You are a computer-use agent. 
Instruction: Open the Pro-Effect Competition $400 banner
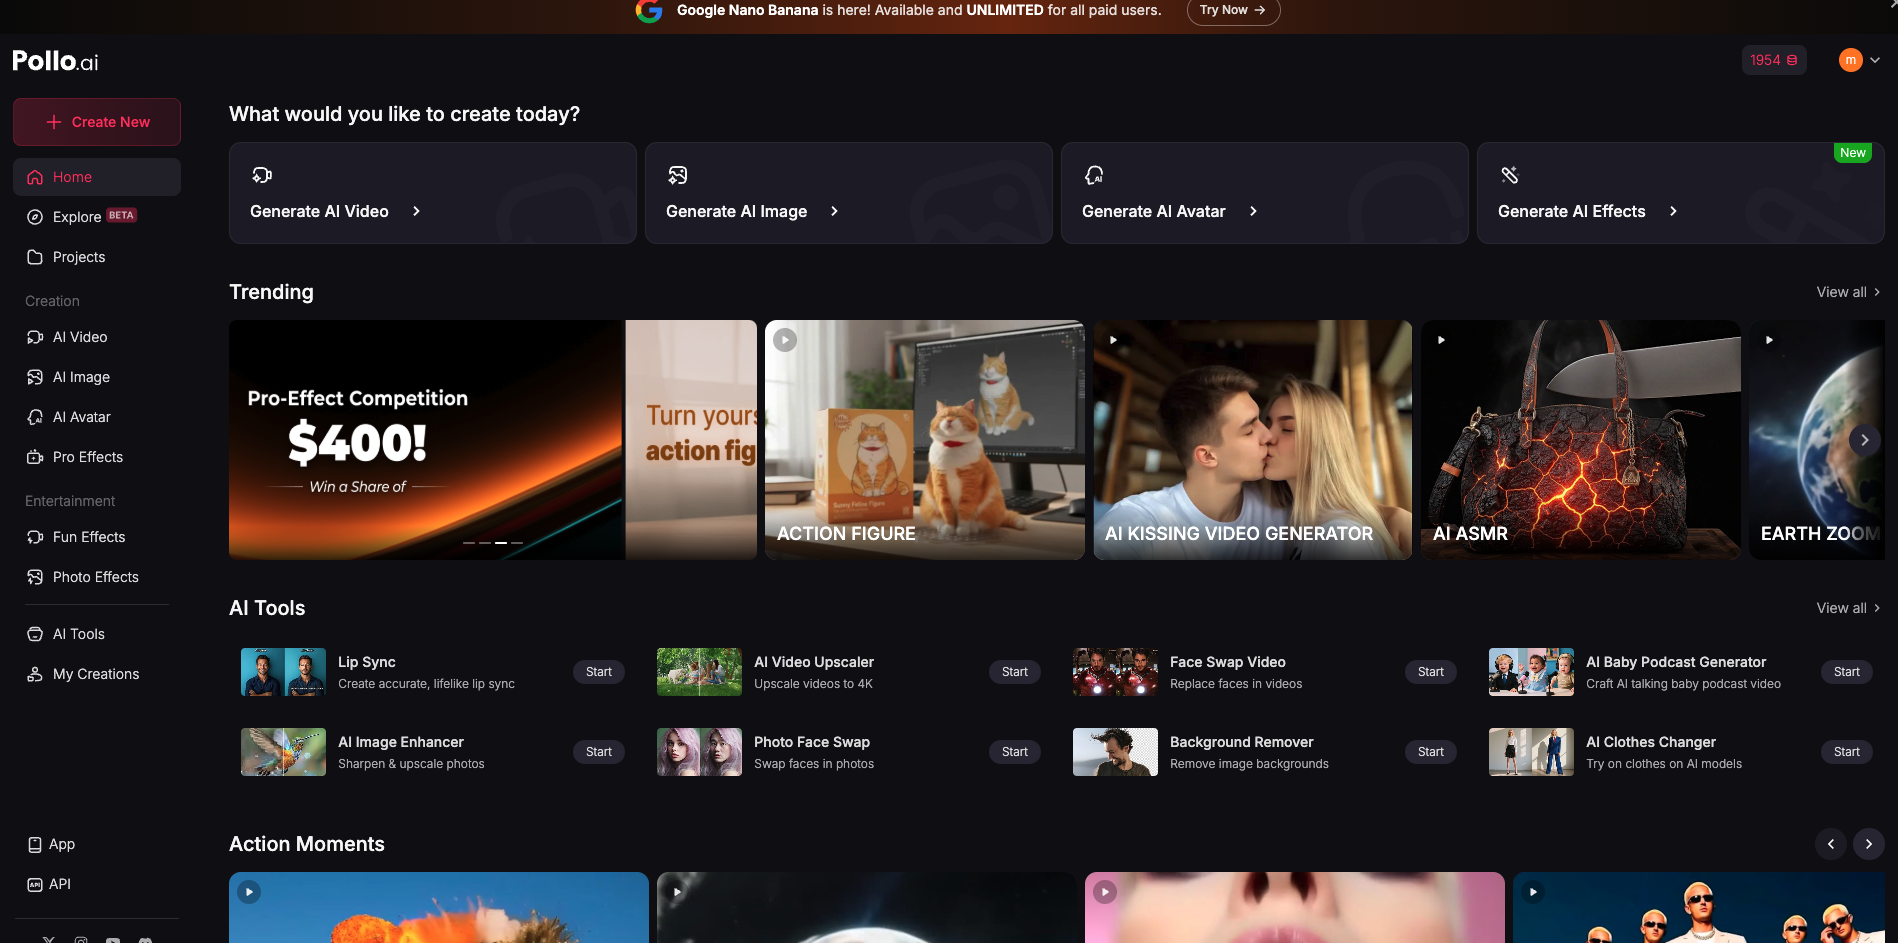[427, 440]
